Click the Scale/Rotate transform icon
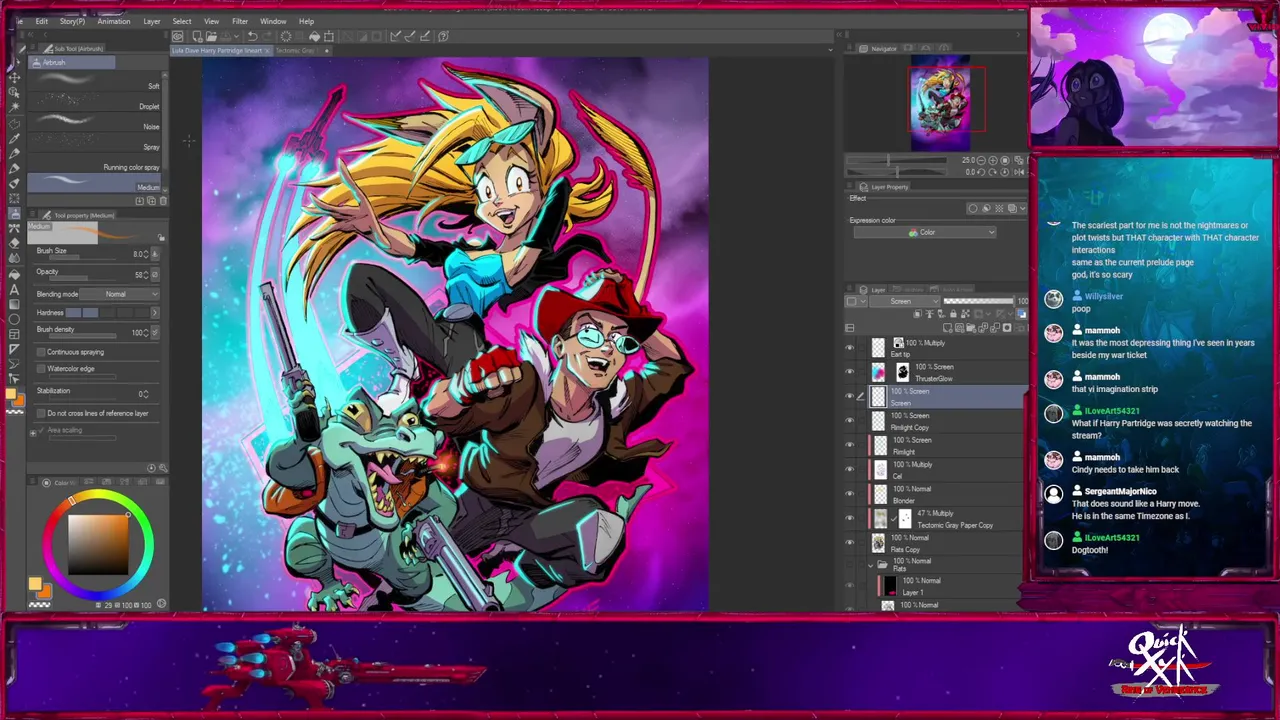 (x=329, y=36)
